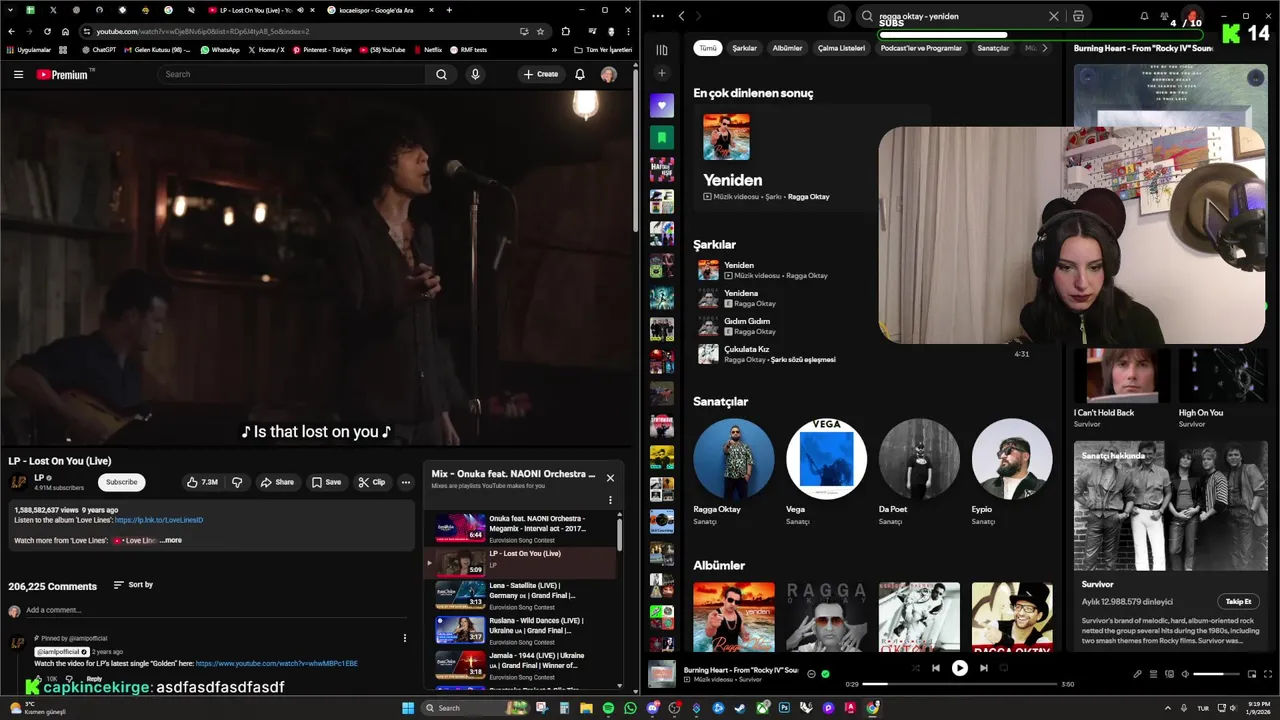Select Çalma Listeleri filter
The width and height of the screenshot is (1280, 720).
click(x=841, y=48)
